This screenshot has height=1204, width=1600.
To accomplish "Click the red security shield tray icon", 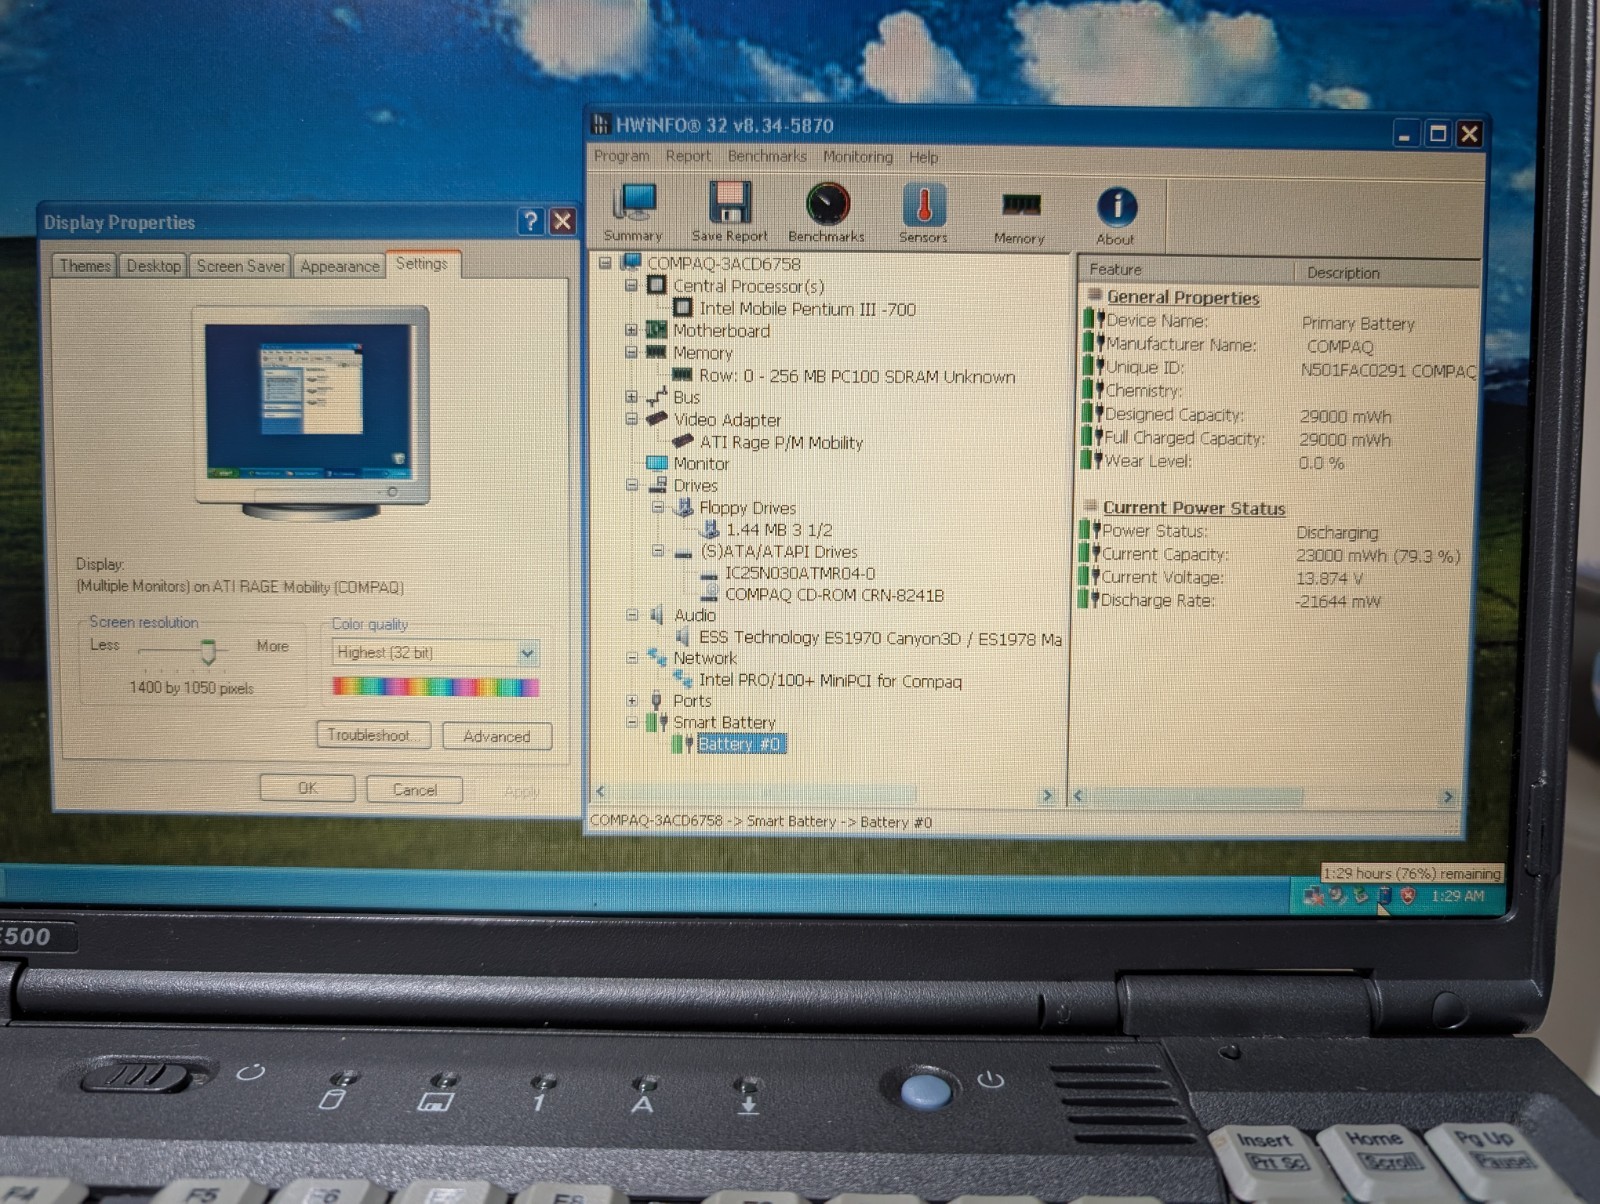I will pos(1408,896).
